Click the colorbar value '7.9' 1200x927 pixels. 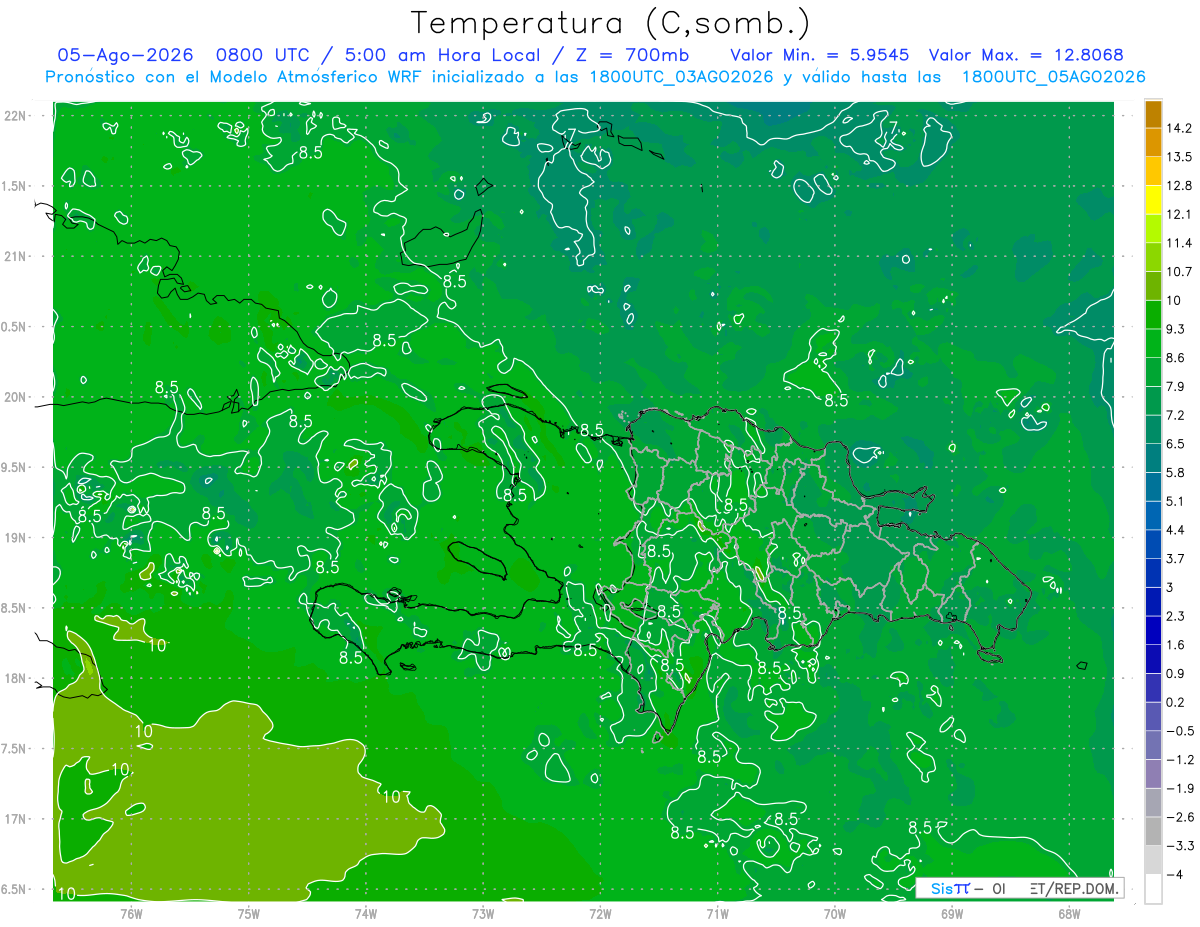(x=1176, y=387)
